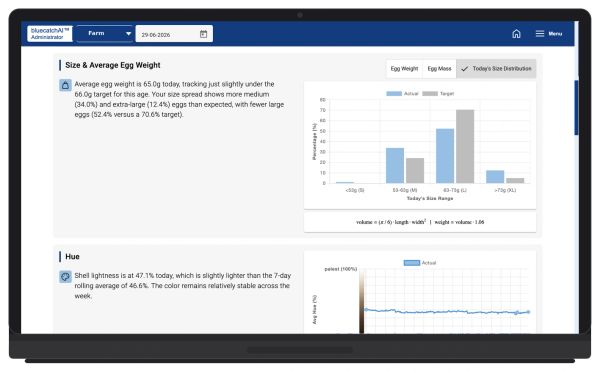Open the hamburger Menu icon
This screenshot has height=372, width=600.
[x=540, y=34]
